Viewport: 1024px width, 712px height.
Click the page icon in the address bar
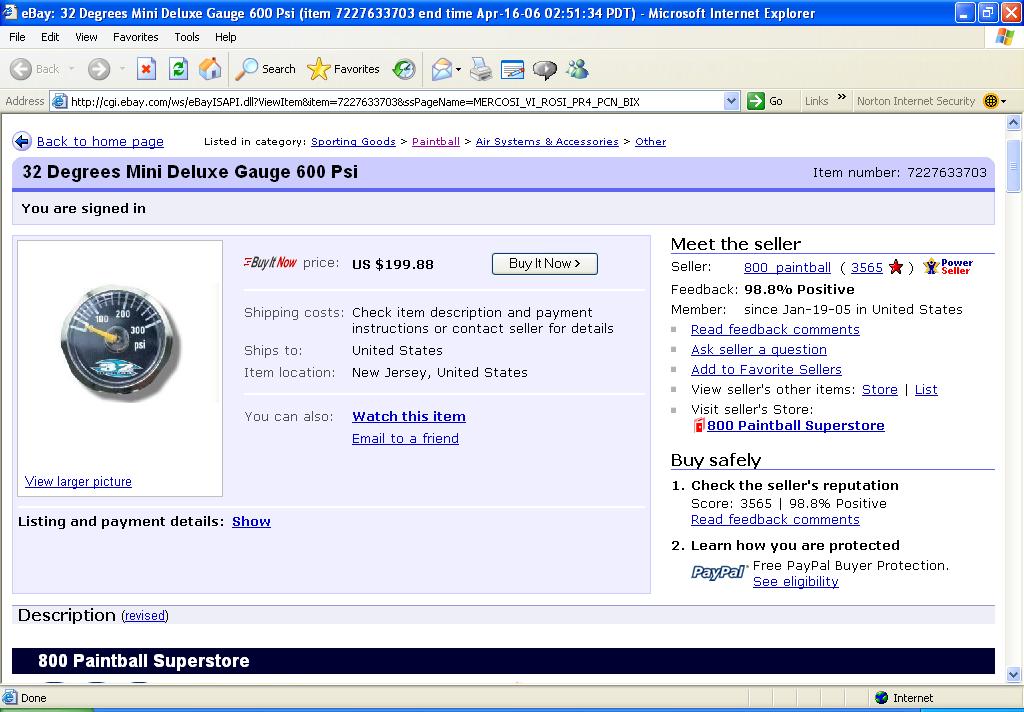coord(59,101)
